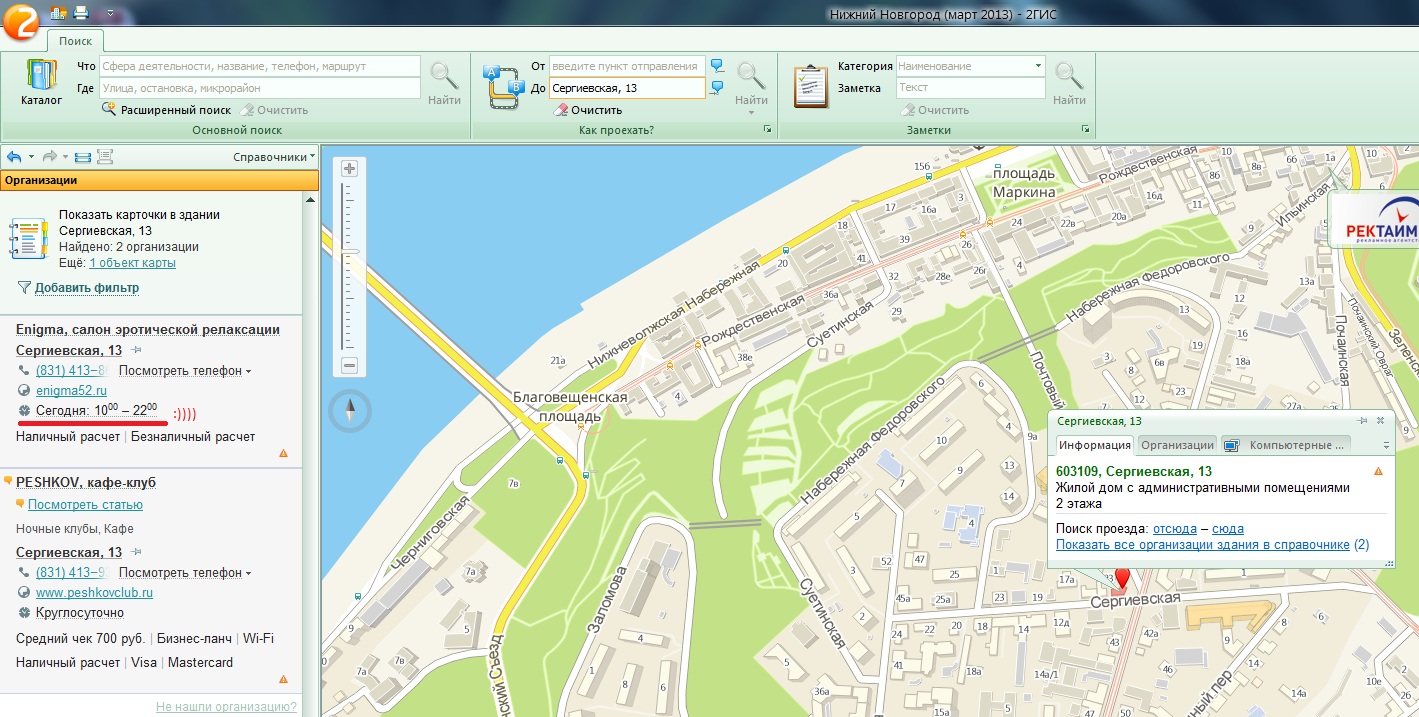Click the notebook cards icon in results header
Image resolution: width=1419 pixels, height=717 pixels.
[28, 240]
